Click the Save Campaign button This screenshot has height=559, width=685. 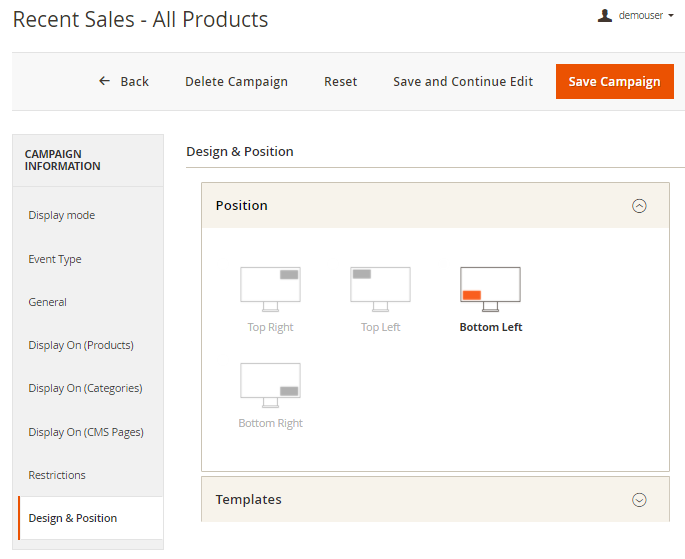pos(614,82)
